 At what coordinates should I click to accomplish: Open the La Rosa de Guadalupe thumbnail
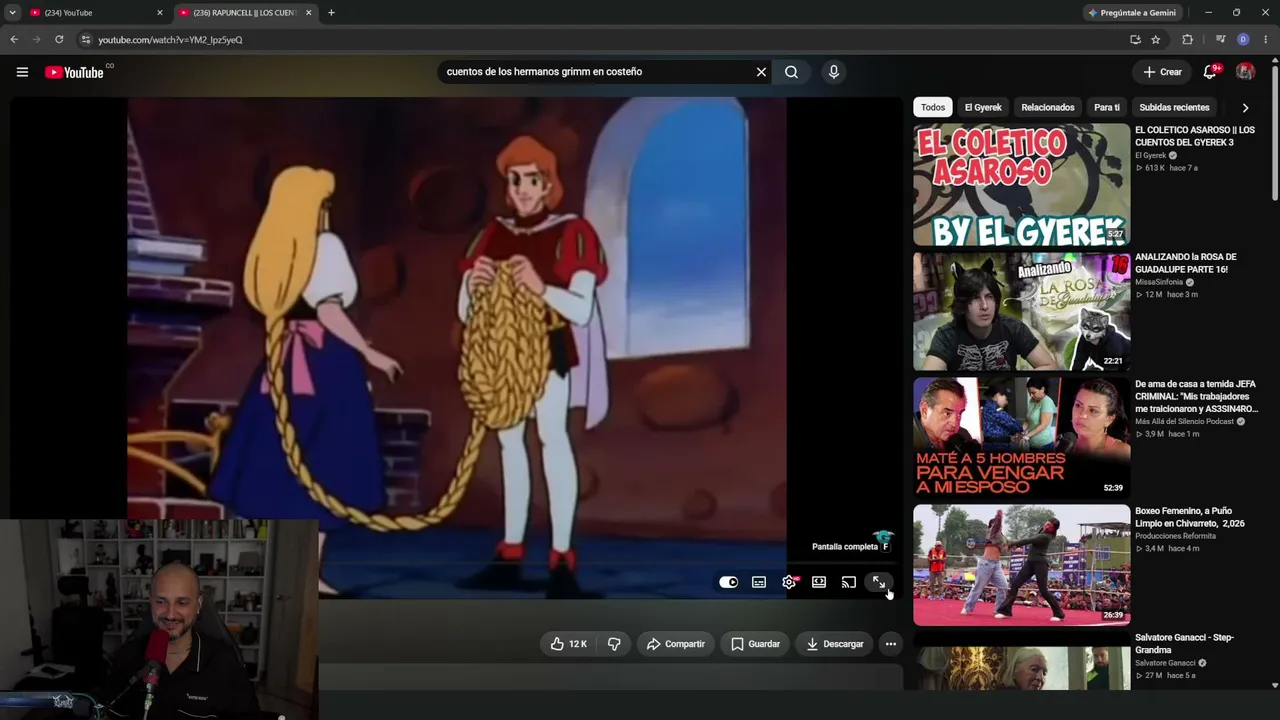tap(1021, 311)
